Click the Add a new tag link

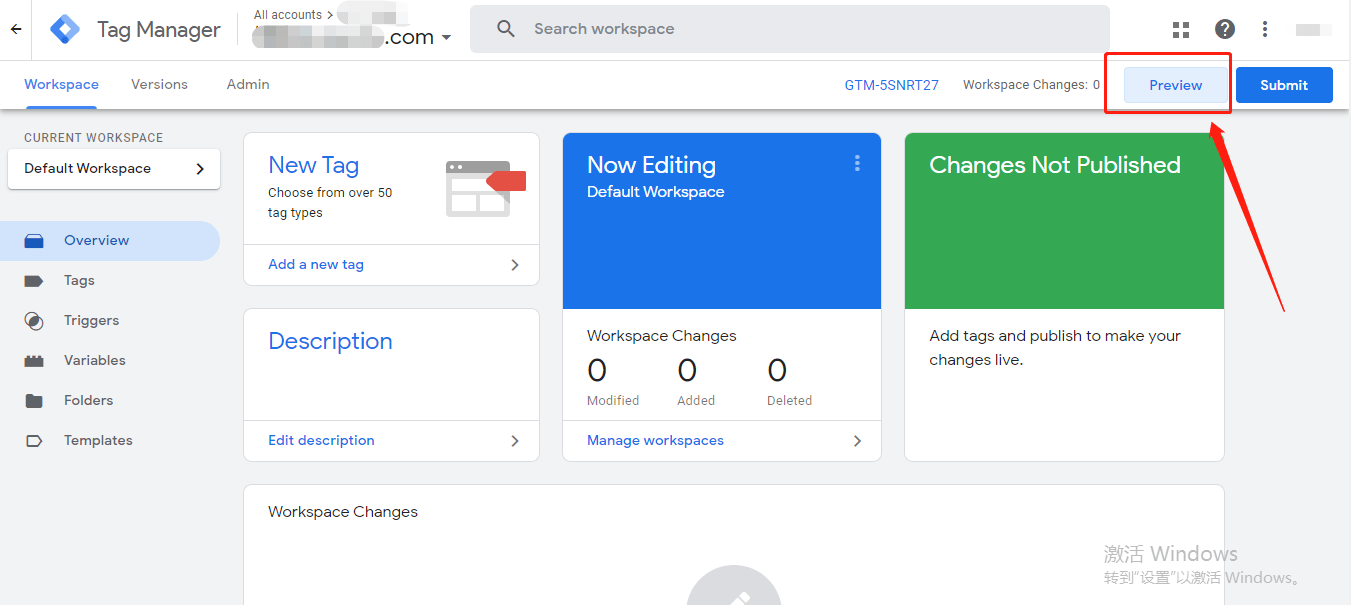pyautogui.click(x=316, y=265)
